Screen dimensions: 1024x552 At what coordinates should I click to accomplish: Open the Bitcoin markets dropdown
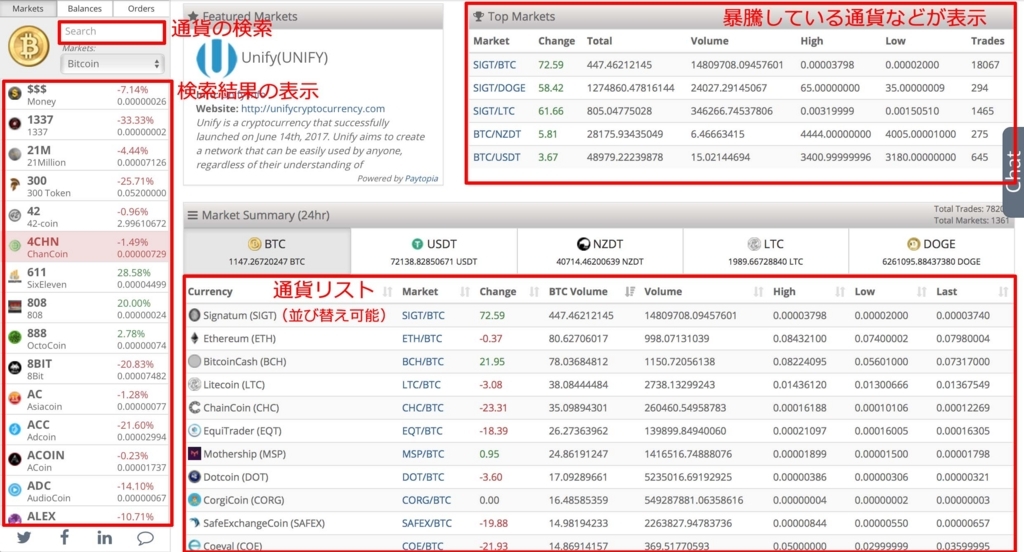(112, 64)
